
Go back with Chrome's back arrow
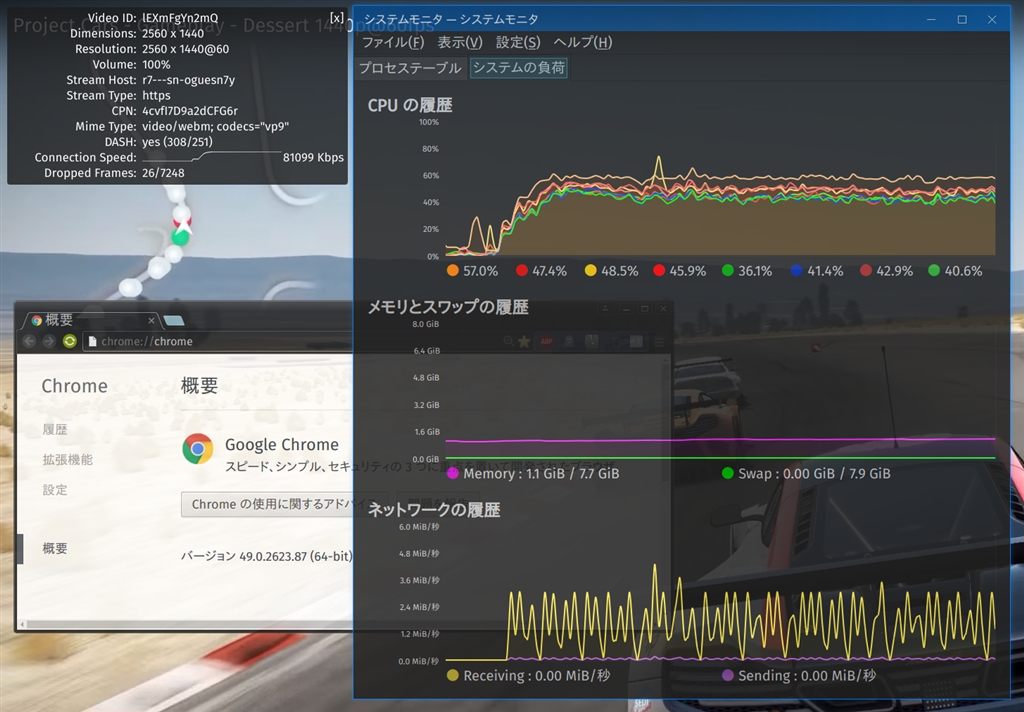point(29,341)
